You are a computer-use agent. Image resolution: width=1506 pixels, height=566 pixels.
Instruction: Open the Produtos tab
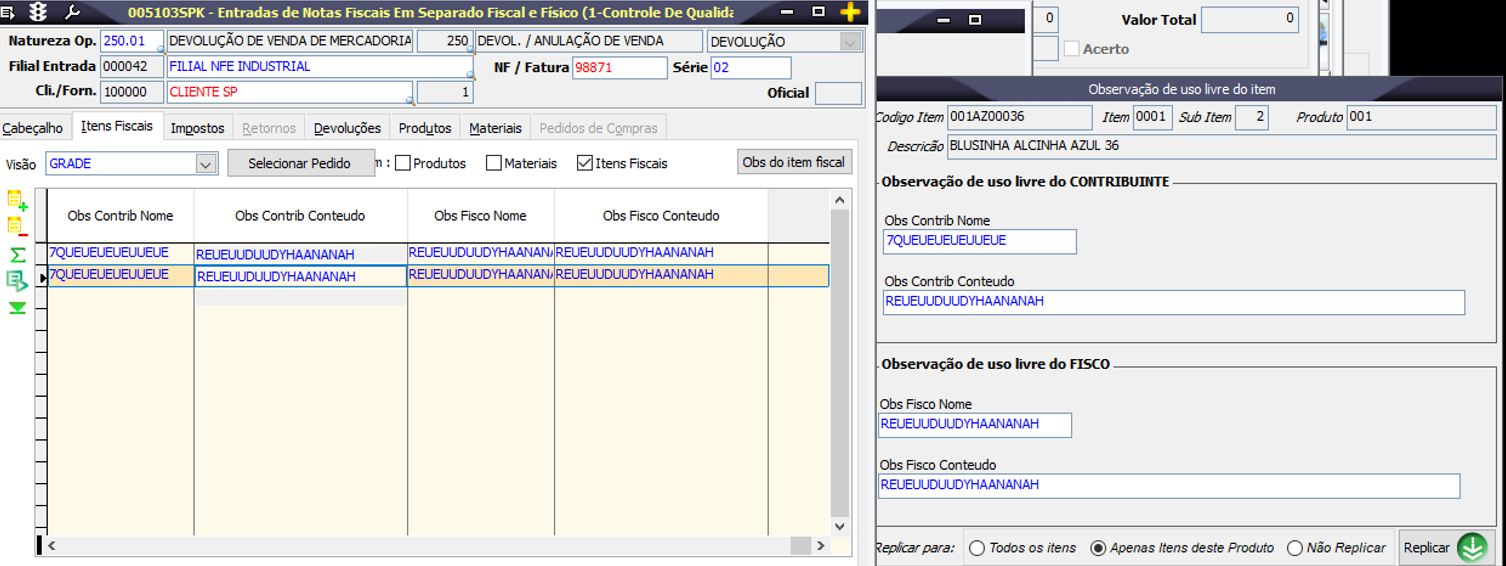click(x=425, y=128)
